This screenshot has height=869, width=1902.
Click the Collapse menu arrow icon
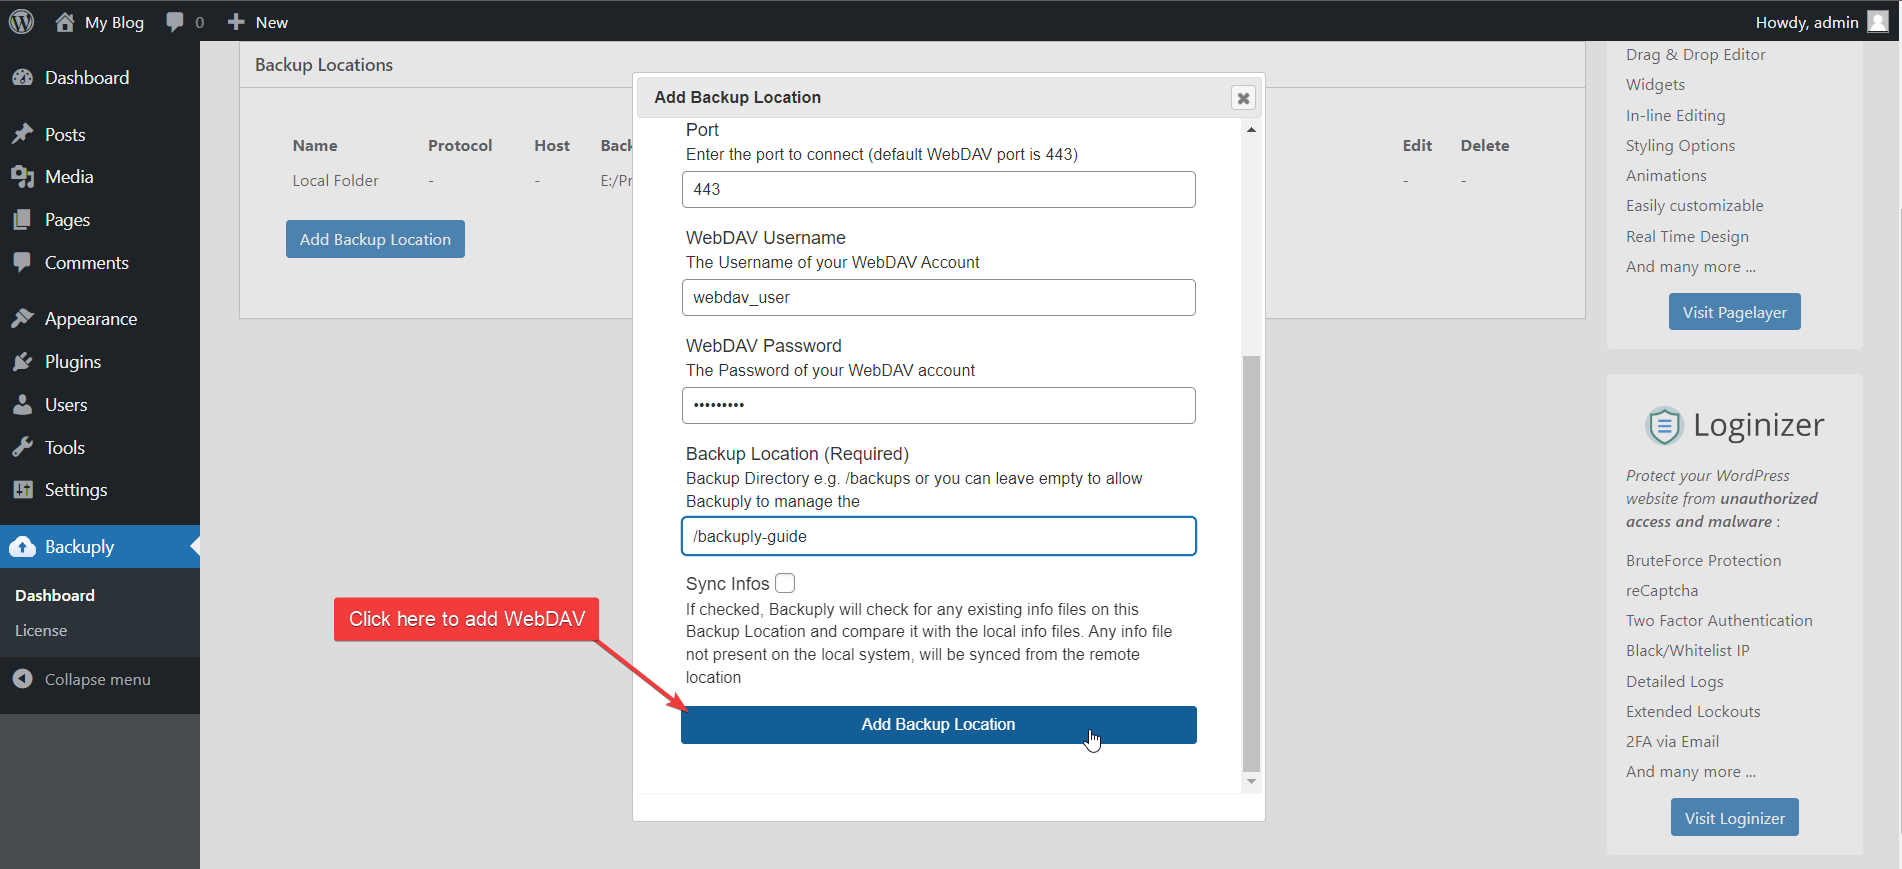[22, 679]
